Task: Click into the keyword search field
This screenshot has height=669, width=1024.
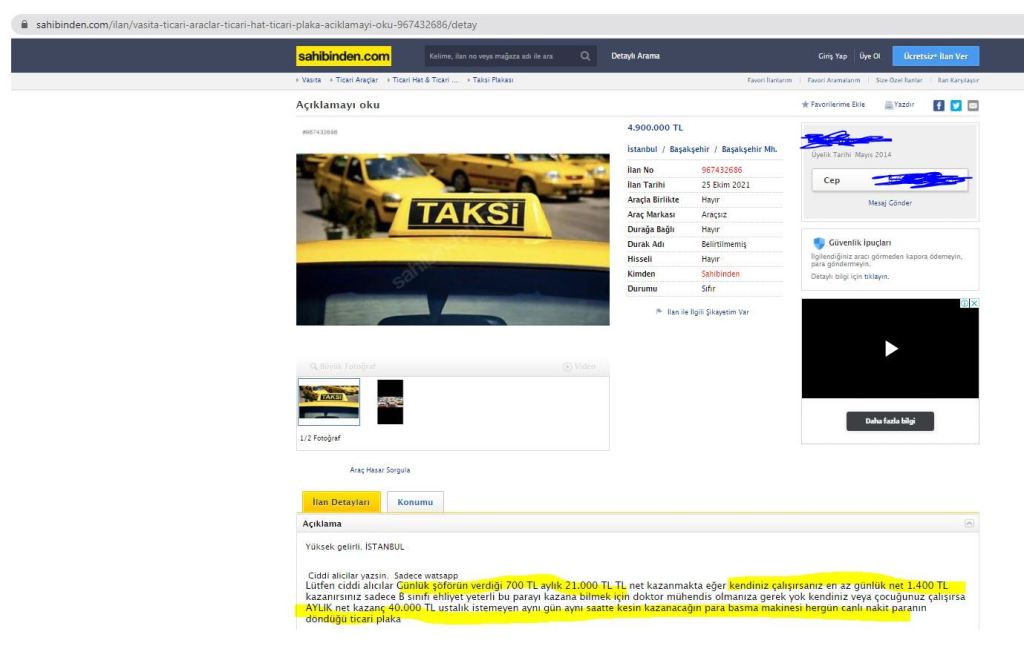Action: (500, 56)
